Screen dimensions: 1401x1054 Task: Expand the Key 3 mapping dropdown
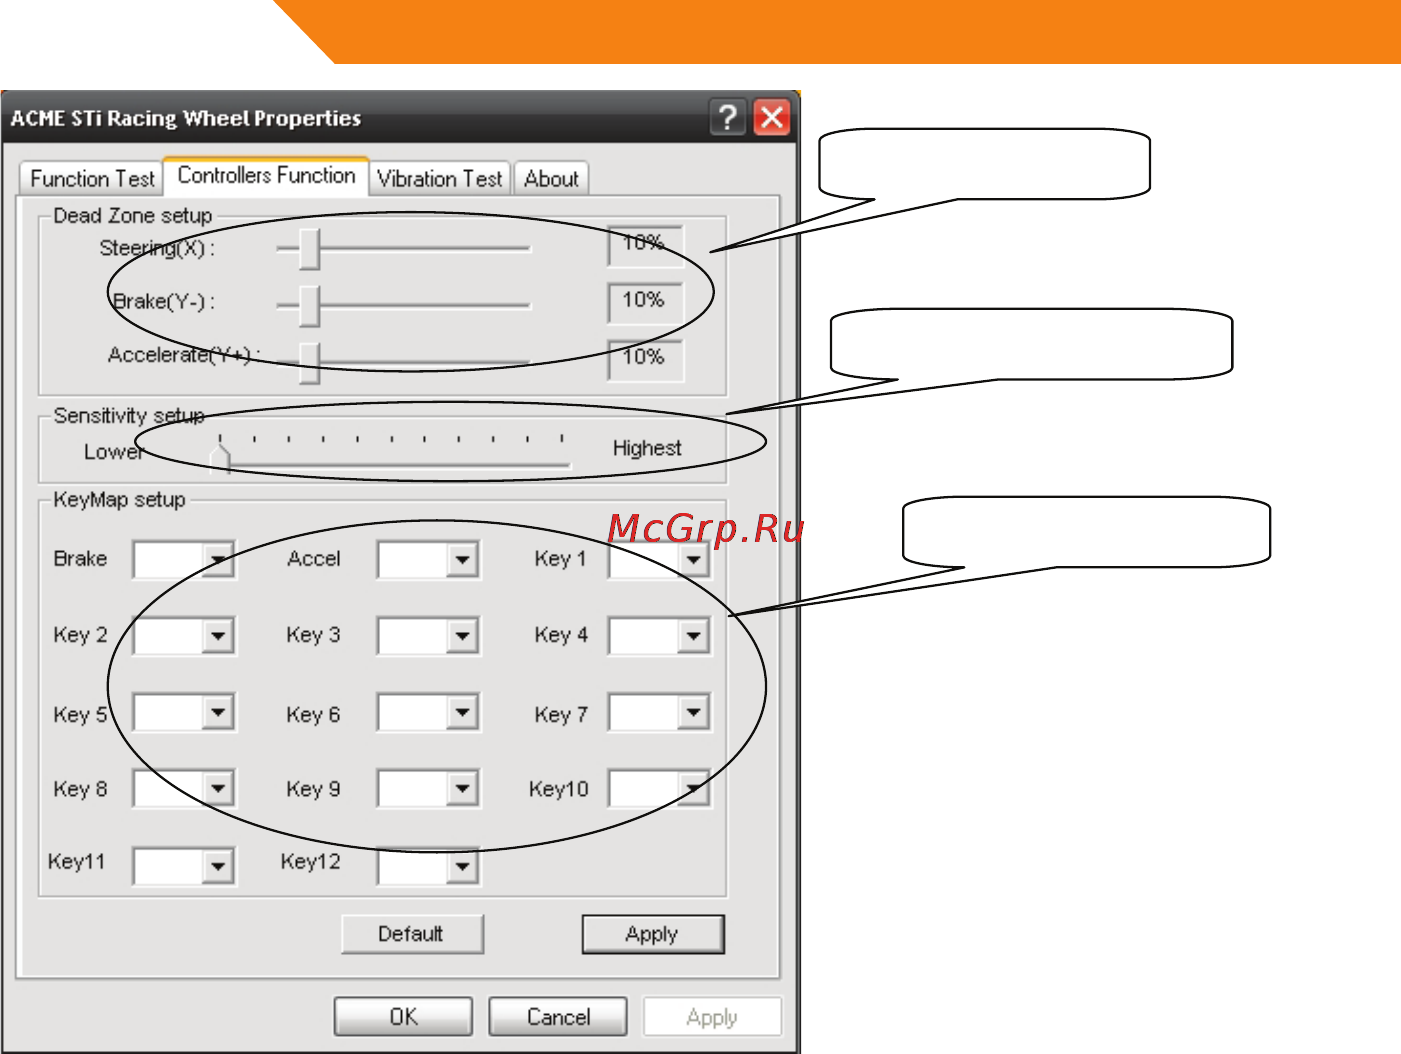pos(461,635)
